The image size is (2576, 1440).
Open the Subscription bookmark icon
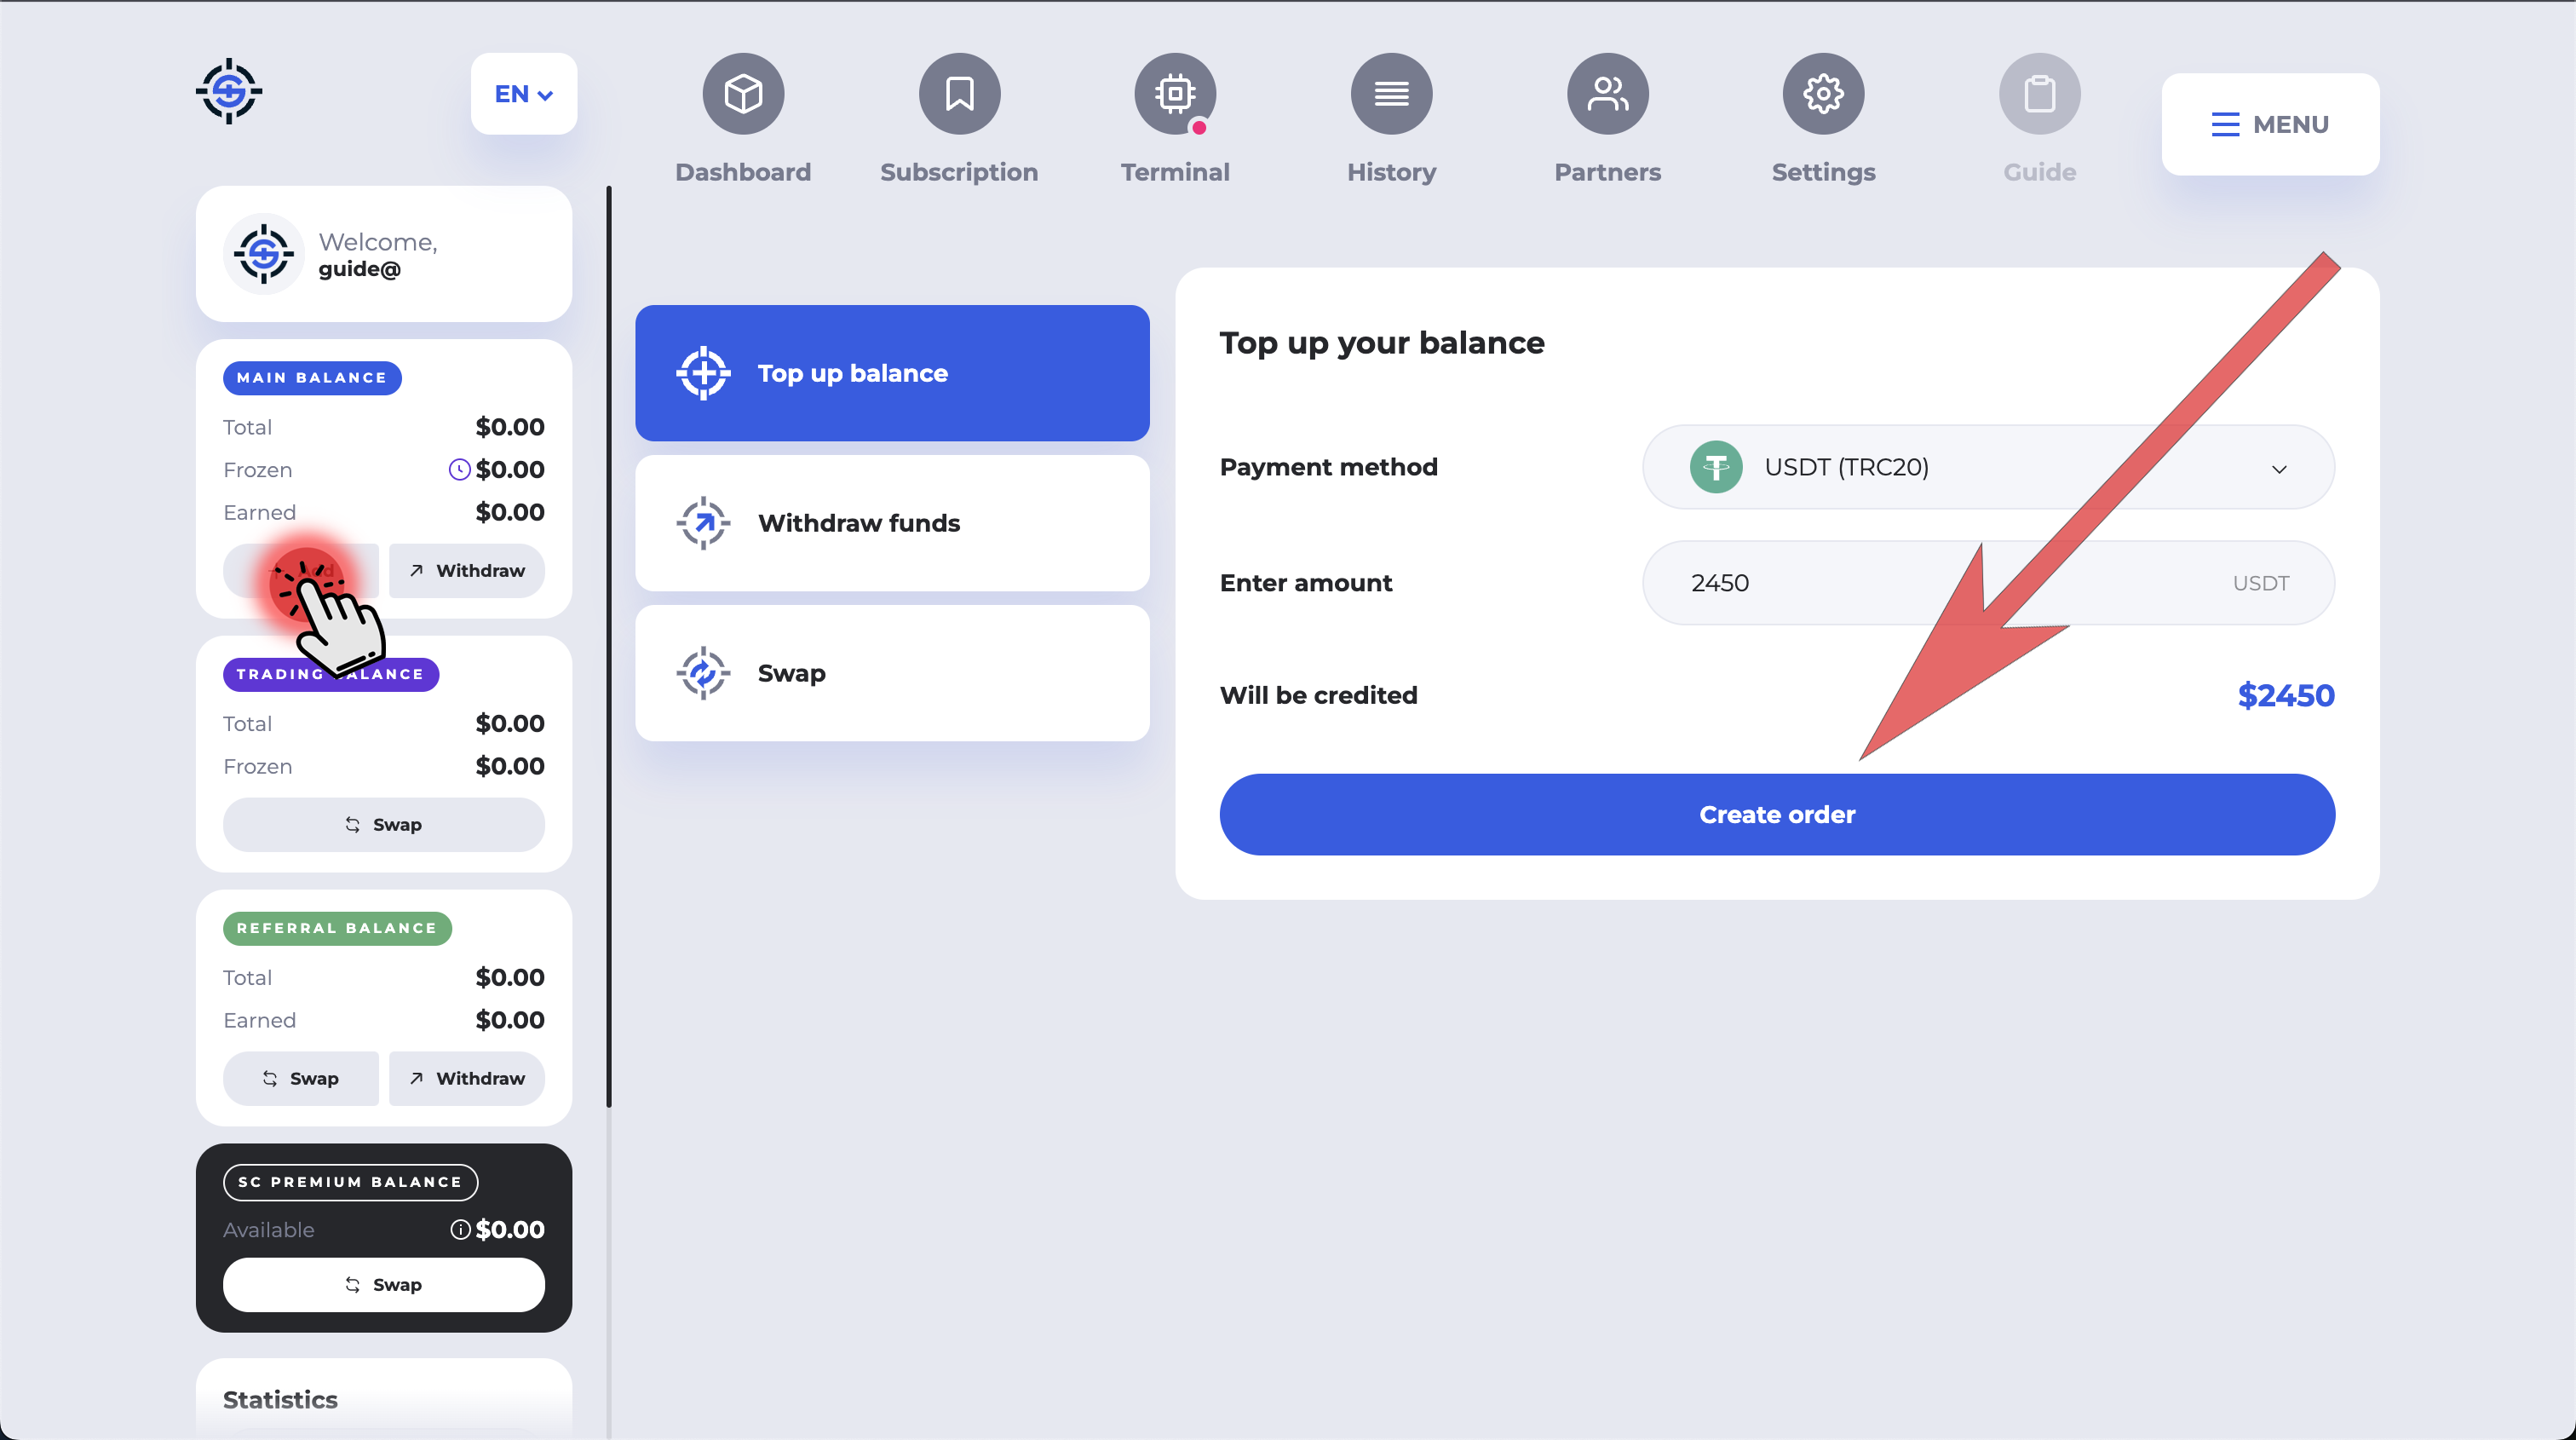(959, 94)
